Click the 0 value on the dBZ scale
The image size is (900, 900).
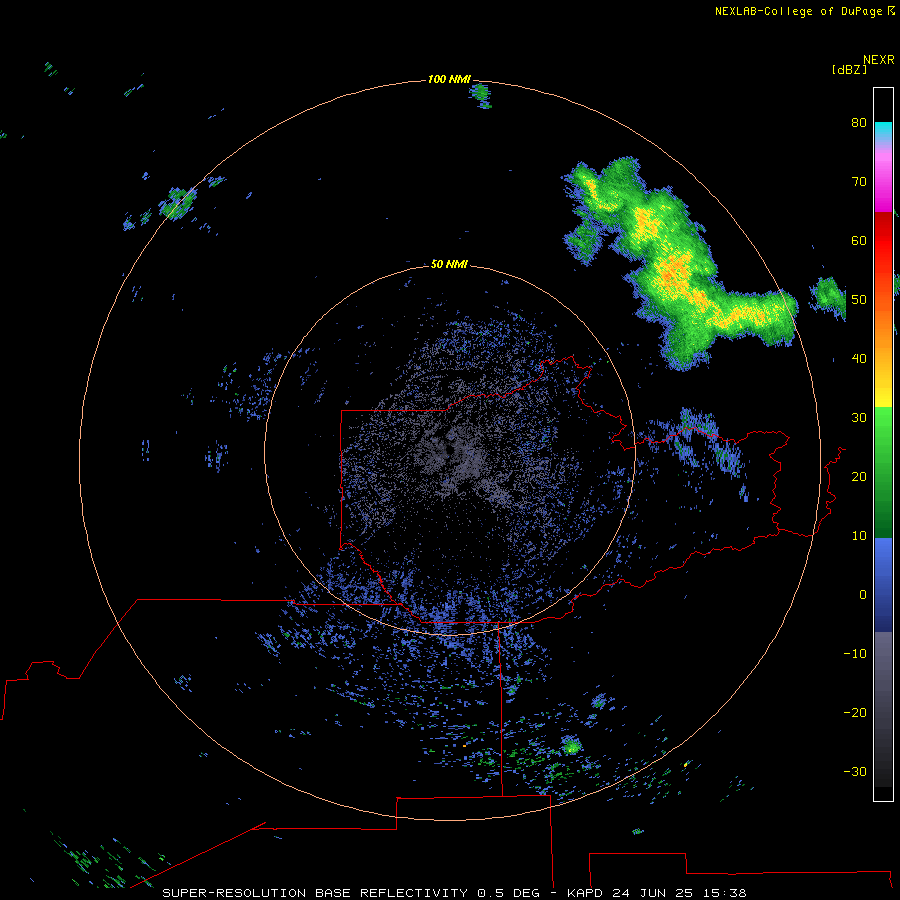point(863,595)
